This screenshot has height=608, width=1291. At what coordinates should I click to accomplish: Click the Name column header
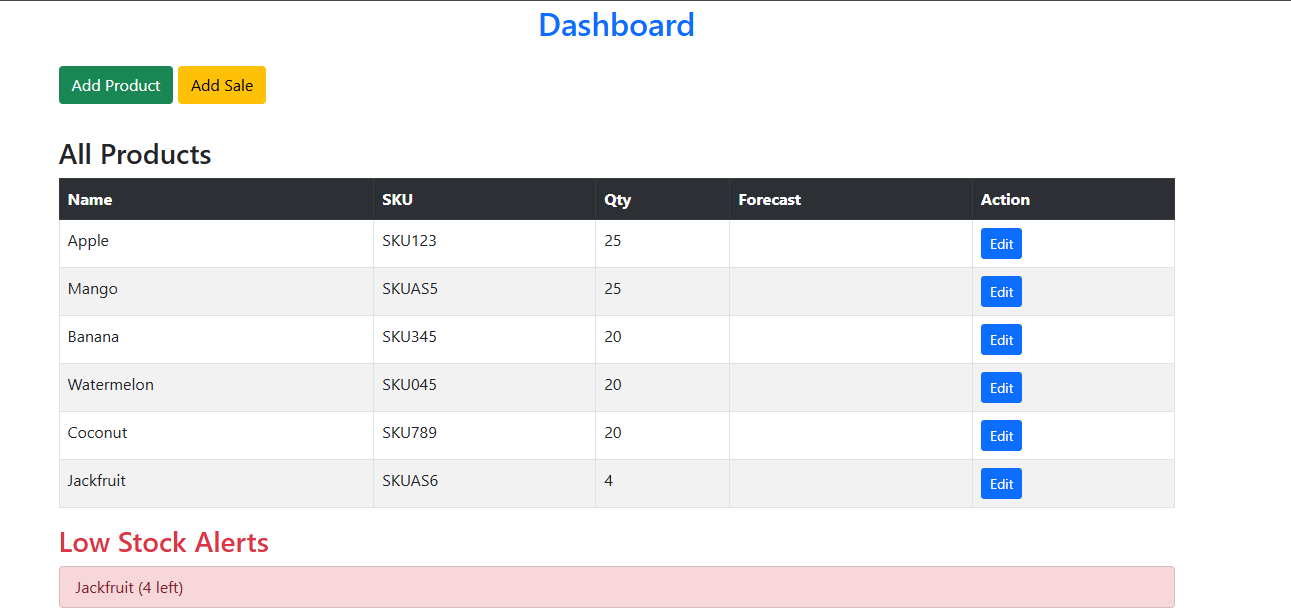click(x=216, y=199)
